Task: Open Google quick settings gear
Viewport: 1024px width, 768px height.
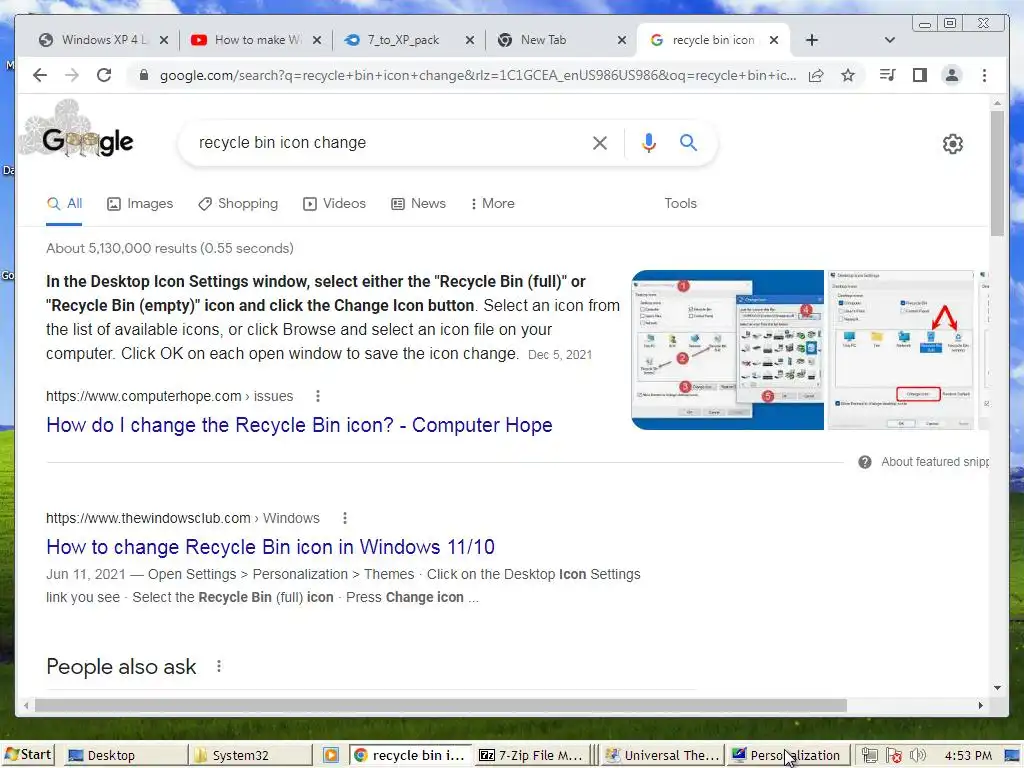Action: point(953,144)
